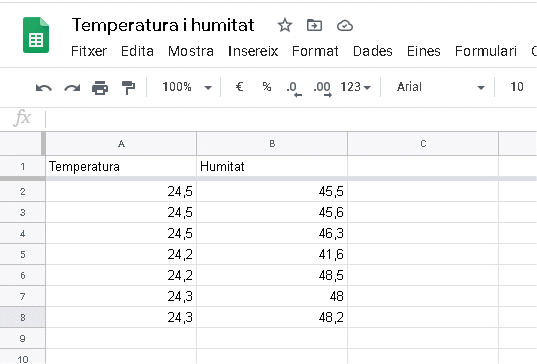Select cell with value 48,2
Image resolution: width=537 pixels, height=364 pixels.
click(x=272, y=317)
